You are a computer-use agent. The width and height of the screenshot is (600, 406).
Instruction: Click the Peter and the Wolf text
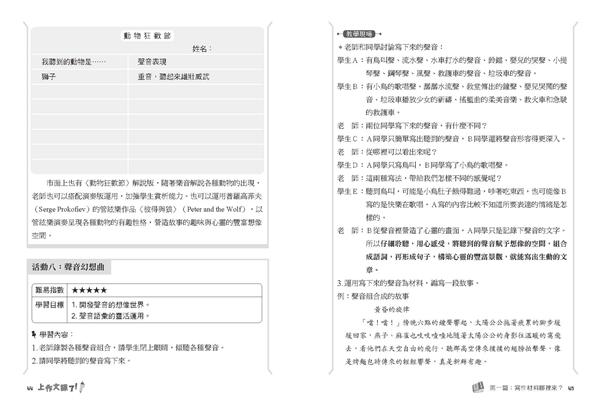coord(215,209)
